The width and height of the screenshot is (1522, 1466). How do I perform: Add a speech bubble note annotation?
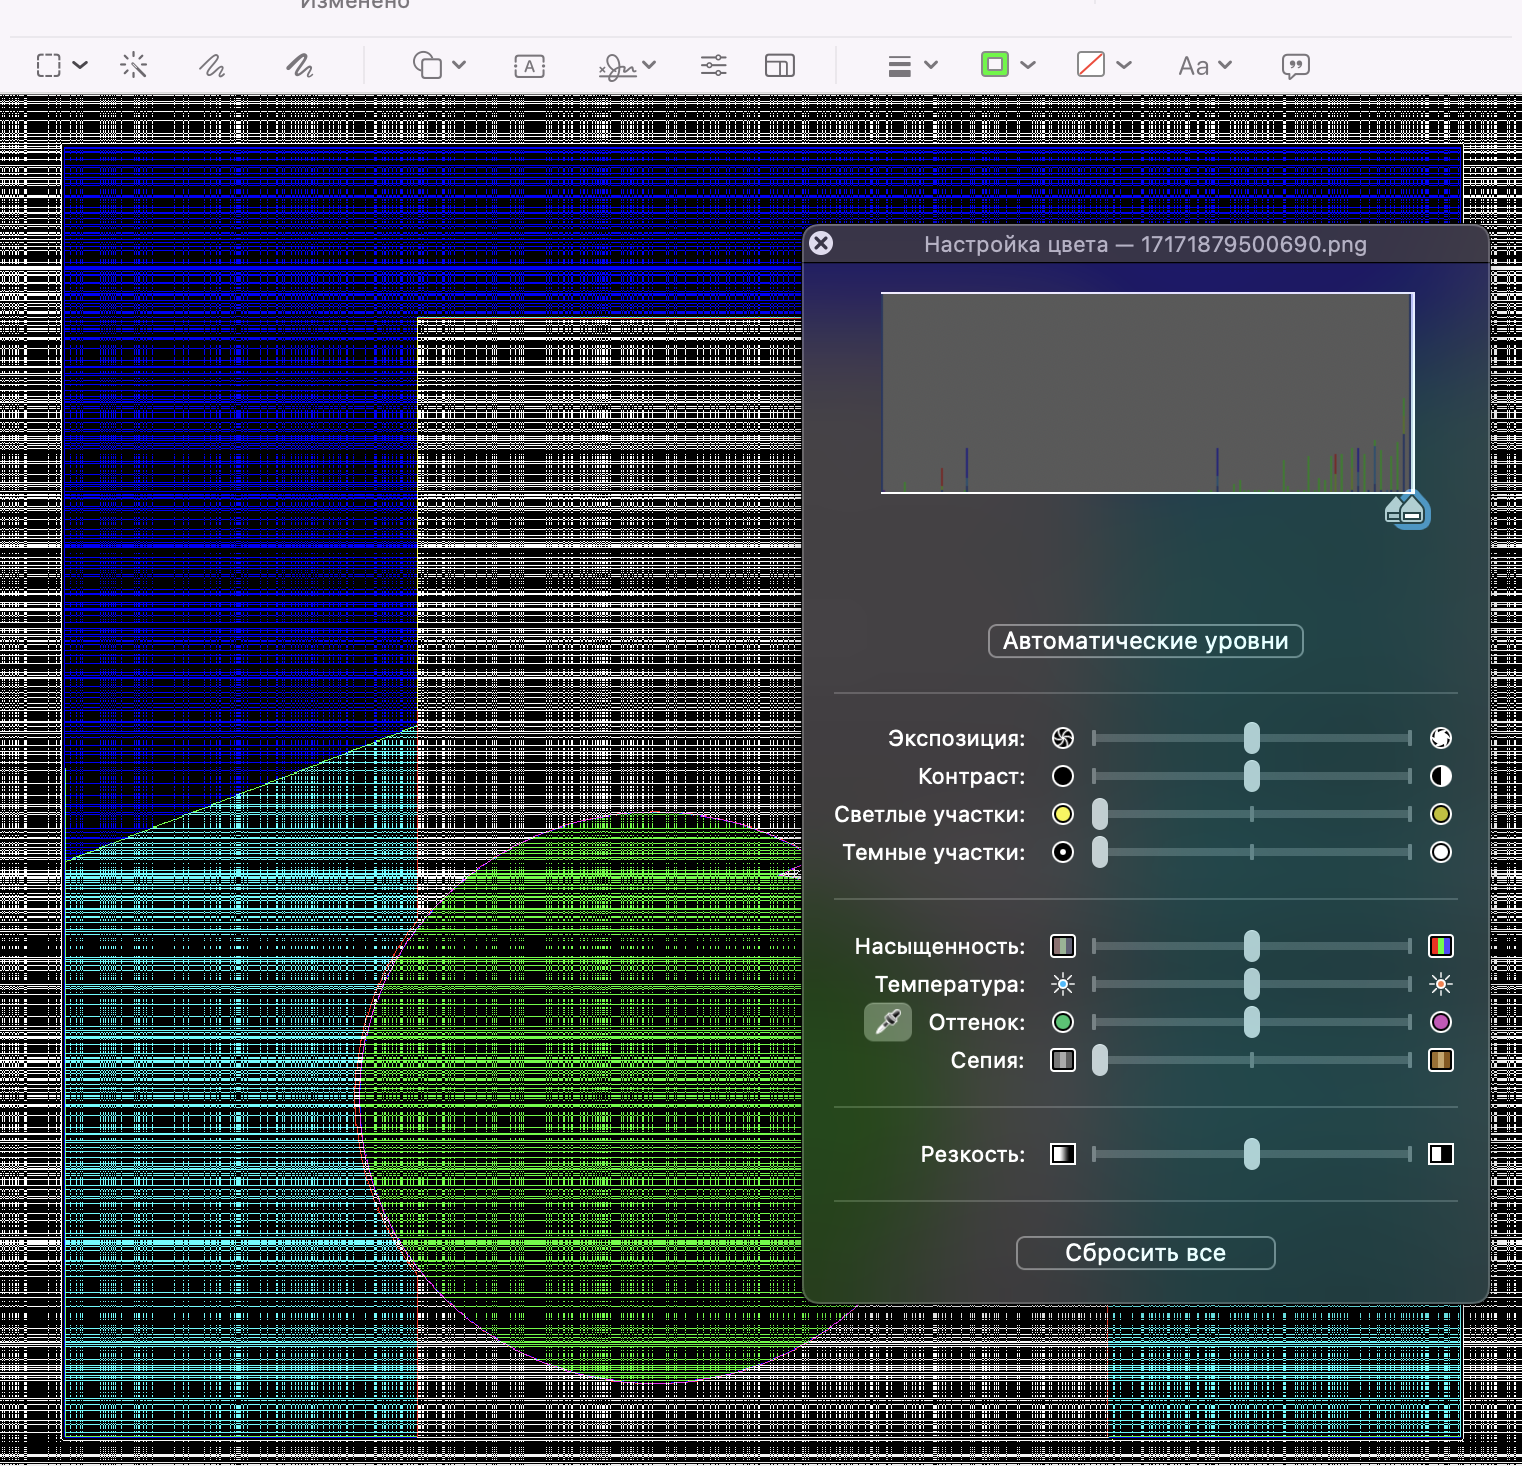point(1295,66)
